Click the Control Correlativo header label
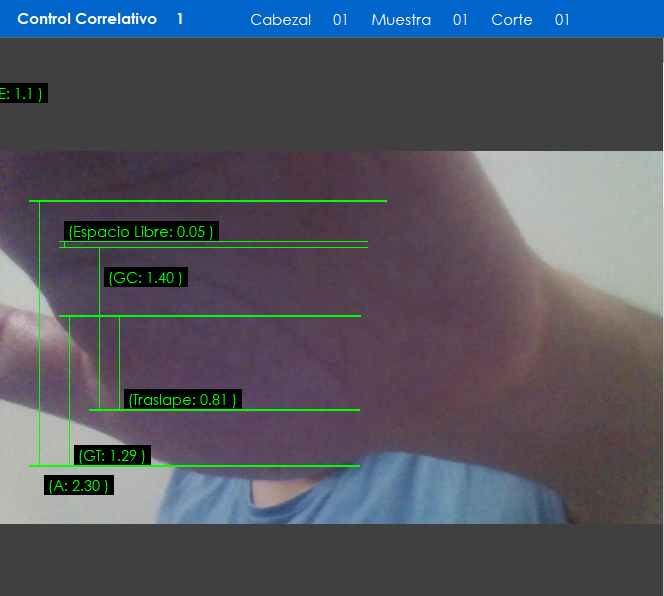Image resolution: width=664 pixels, height=596 pixels. click(x=87, y=19)
